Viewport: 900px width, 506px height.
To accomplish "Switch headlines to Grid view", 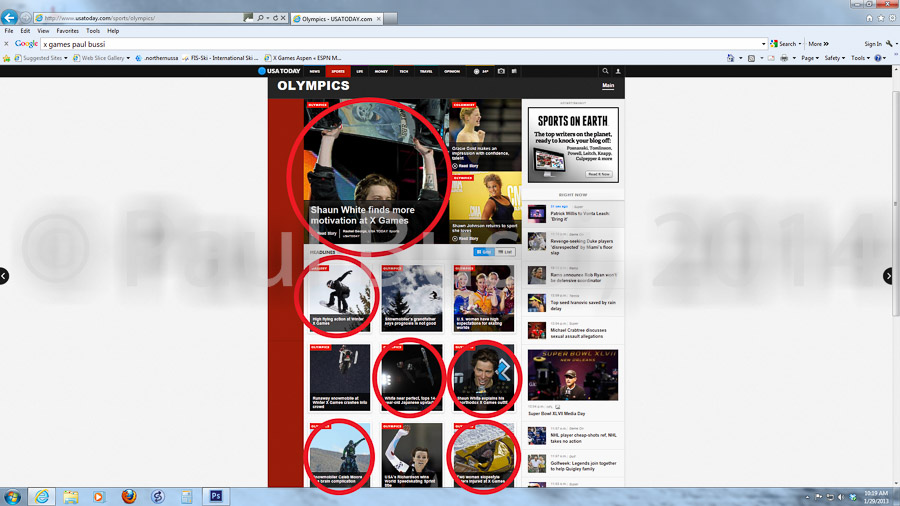I will tap(483, 252).
